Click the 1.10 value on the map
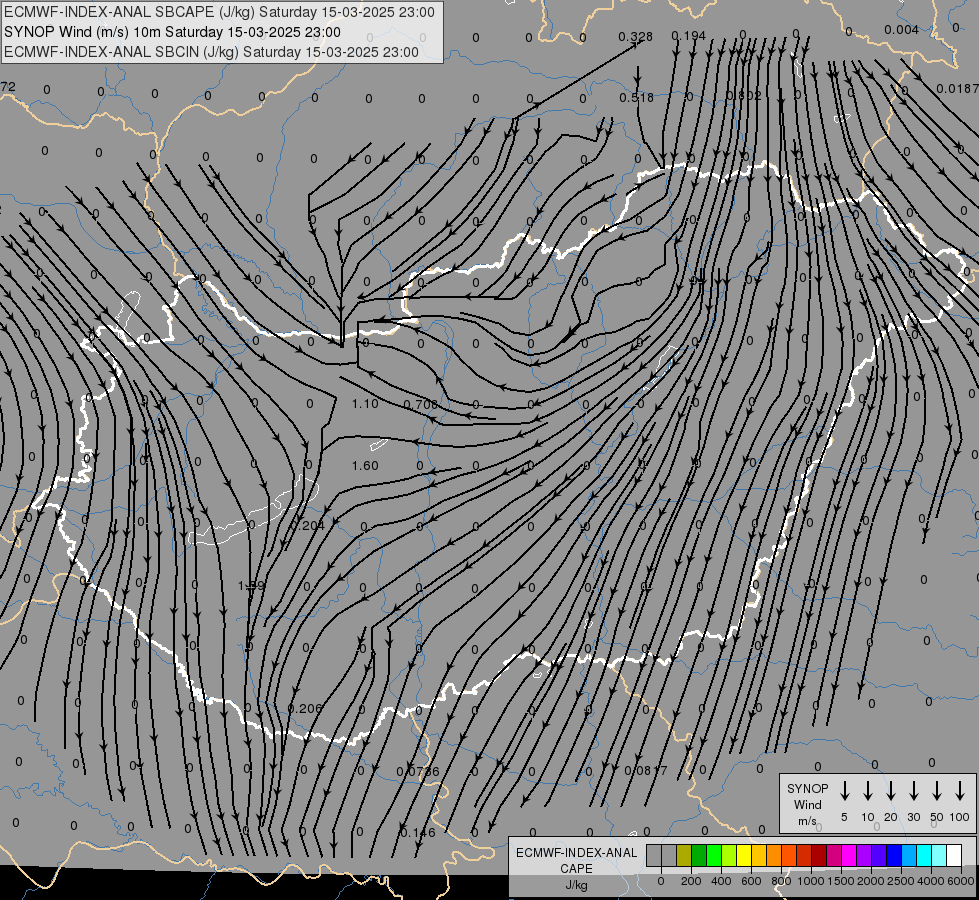Viewport: 979px width, 900px height. pyautogui.click(x=365, y=404)
